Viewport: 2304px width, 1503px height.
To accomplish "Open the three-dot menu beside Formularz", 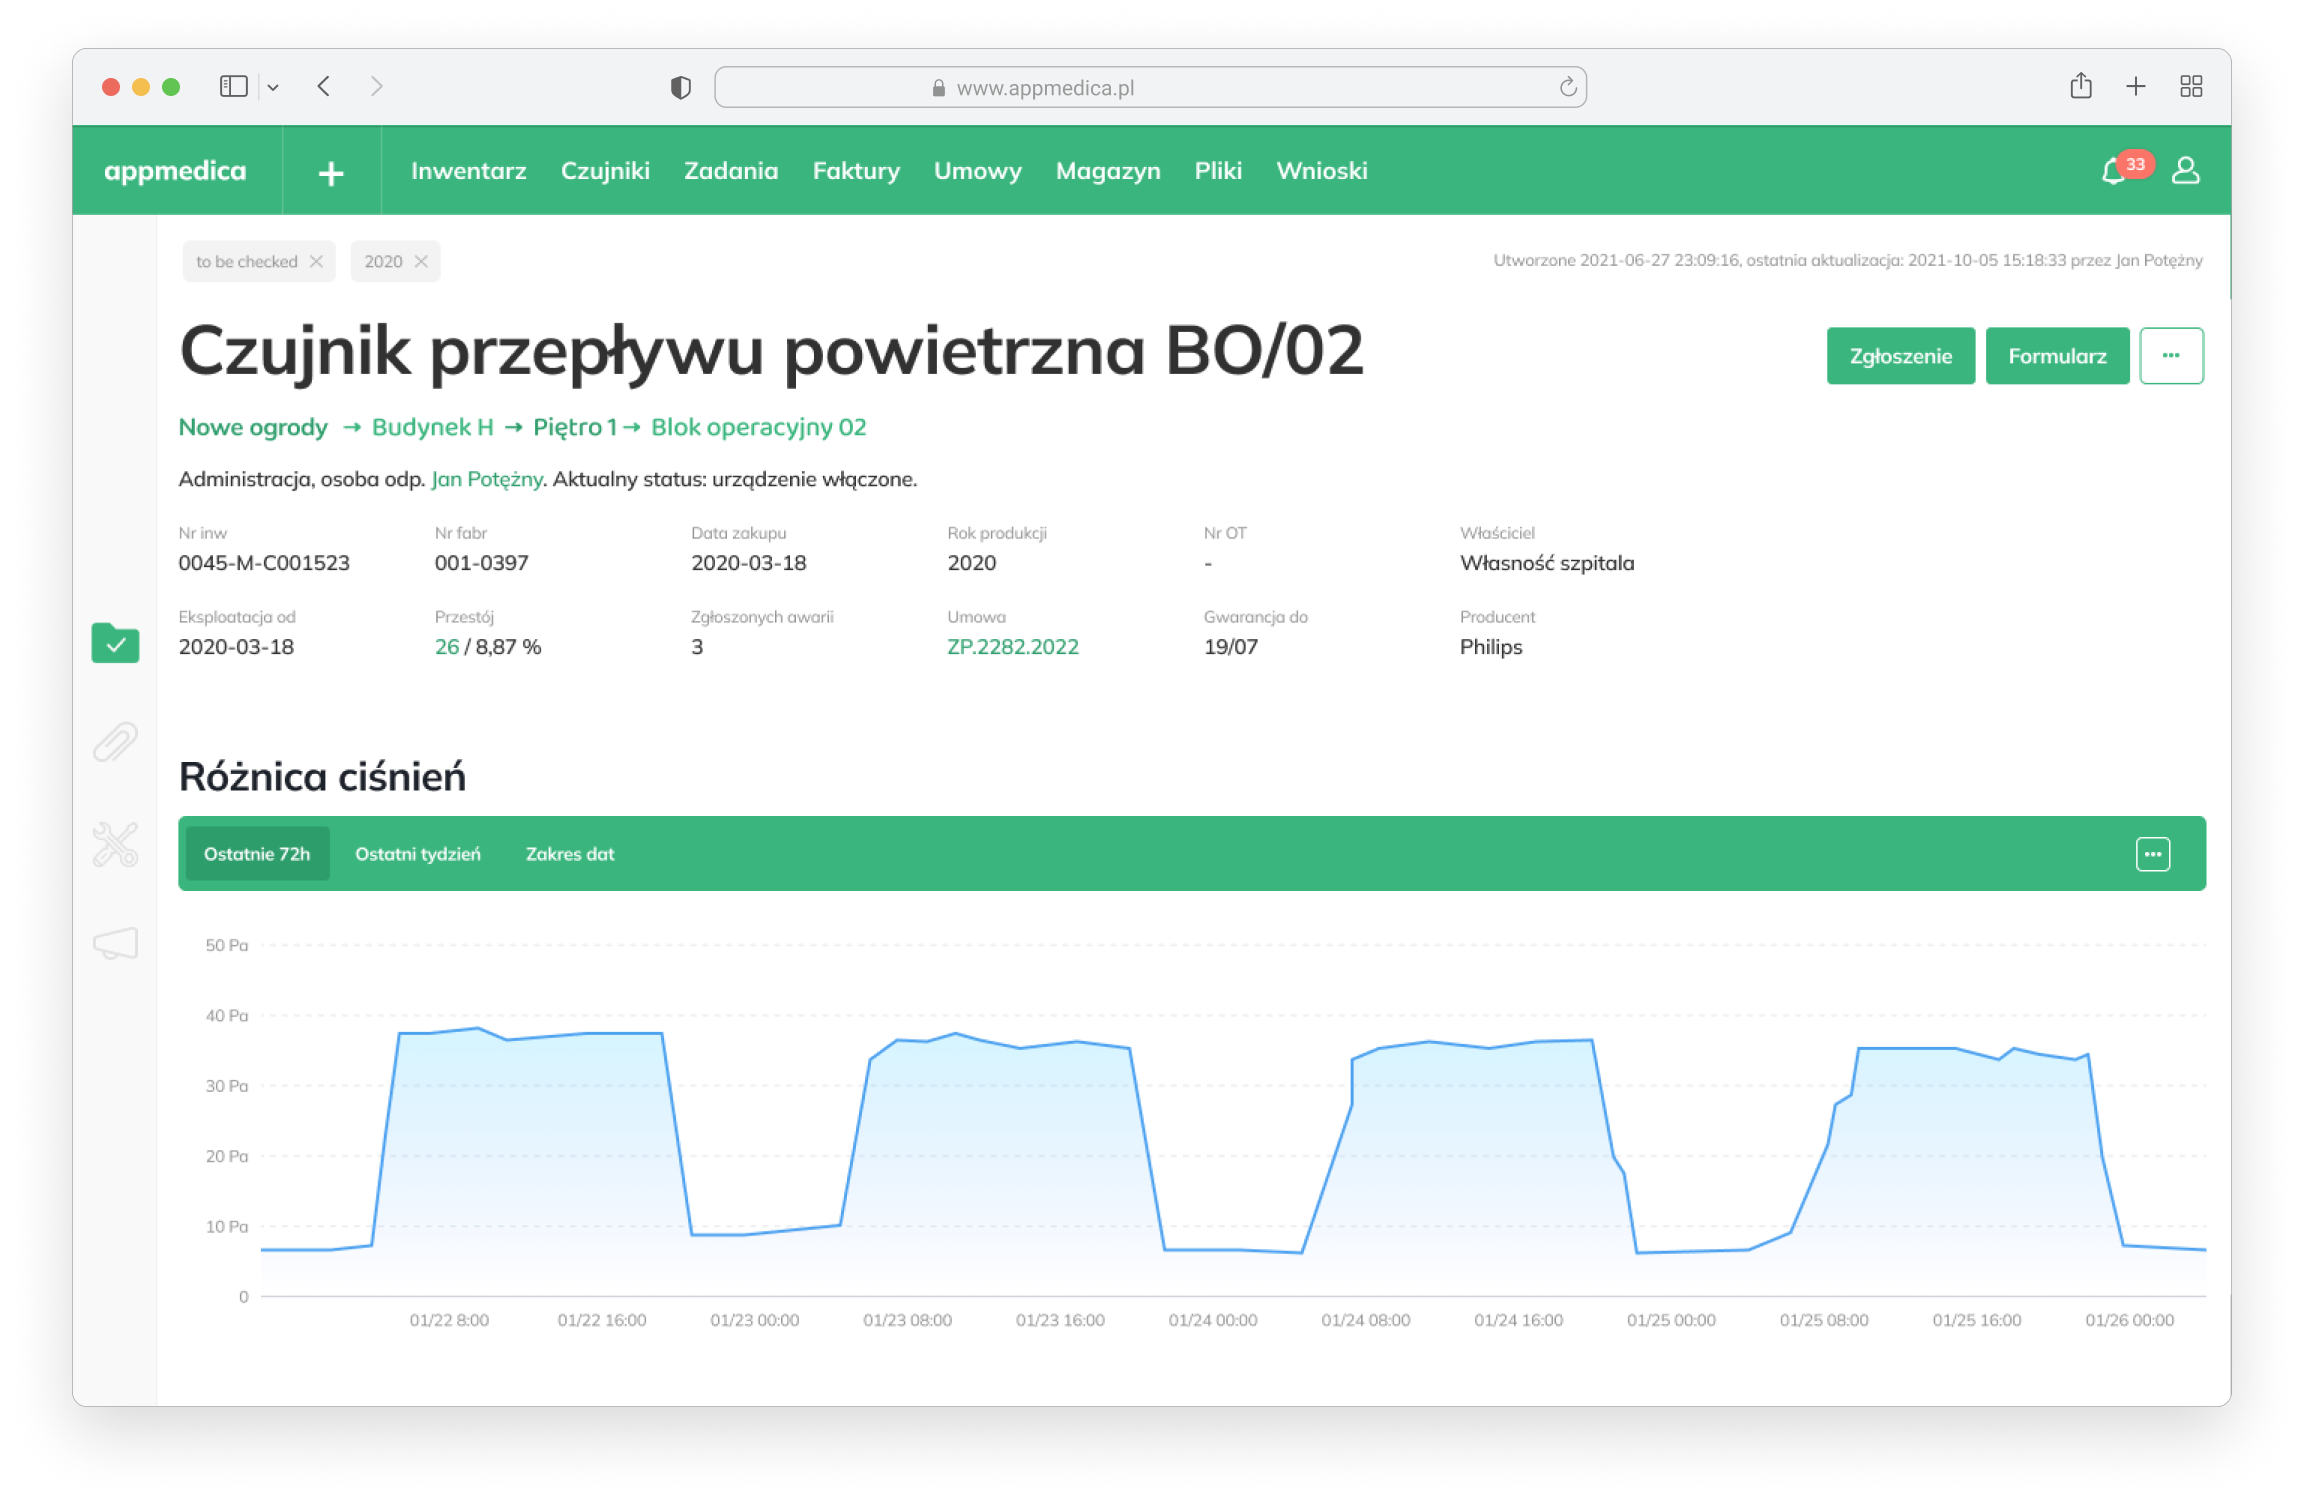I will [x=2170, y=356].
